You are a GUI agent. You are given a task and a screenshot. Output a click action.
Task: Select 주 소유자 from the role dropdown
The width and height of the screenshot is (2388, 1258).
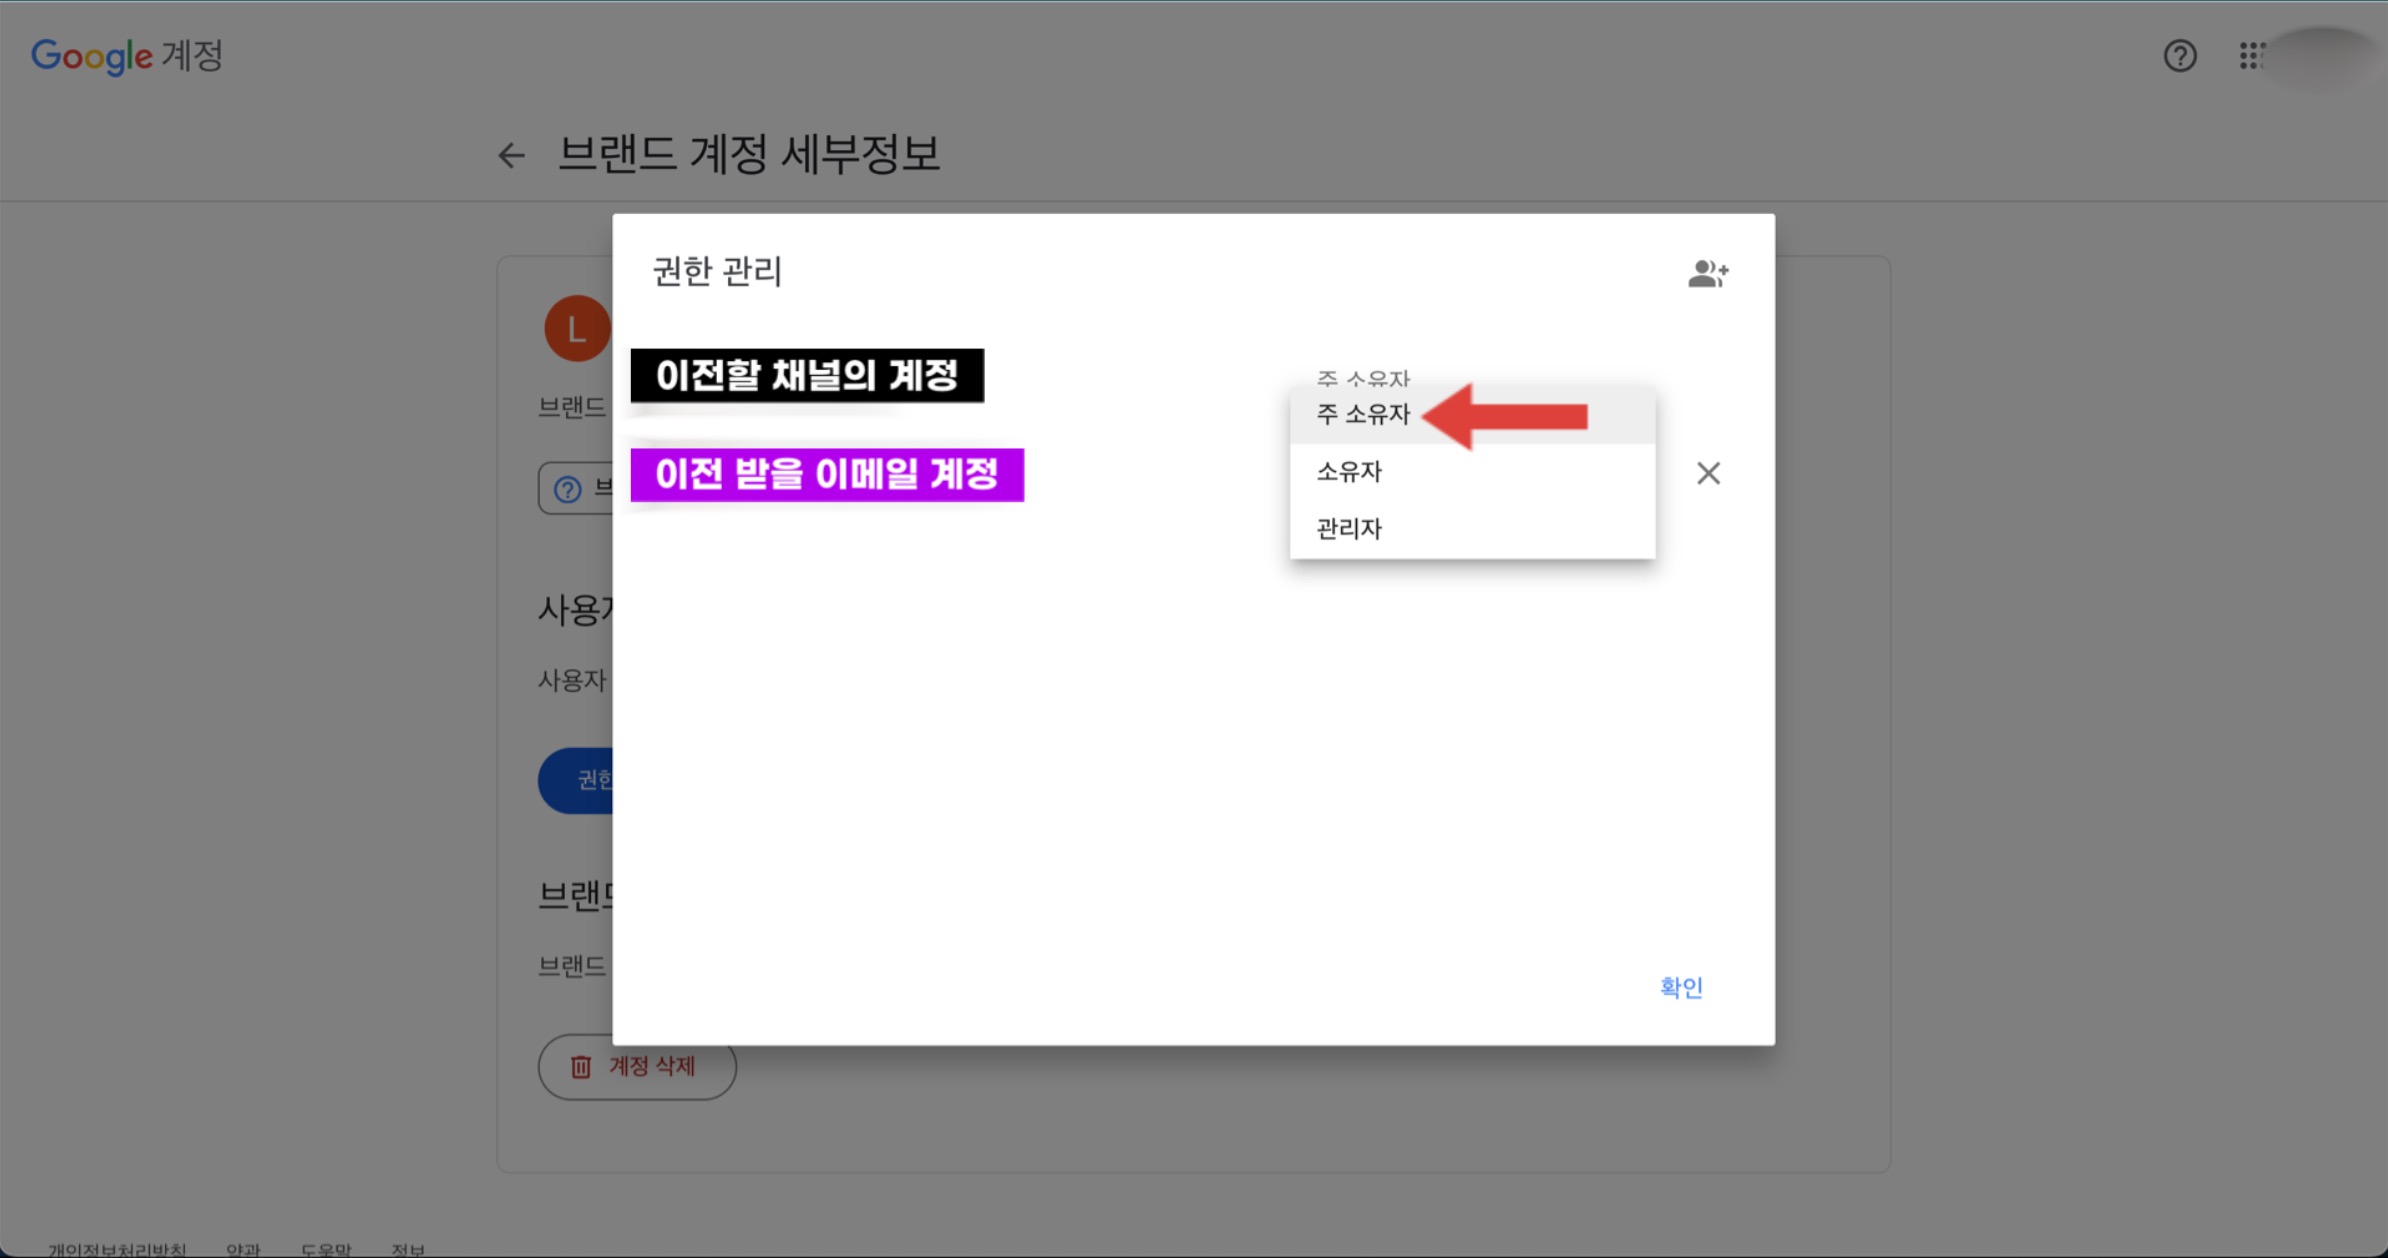pyautogui.click(x=1364, y=414)
